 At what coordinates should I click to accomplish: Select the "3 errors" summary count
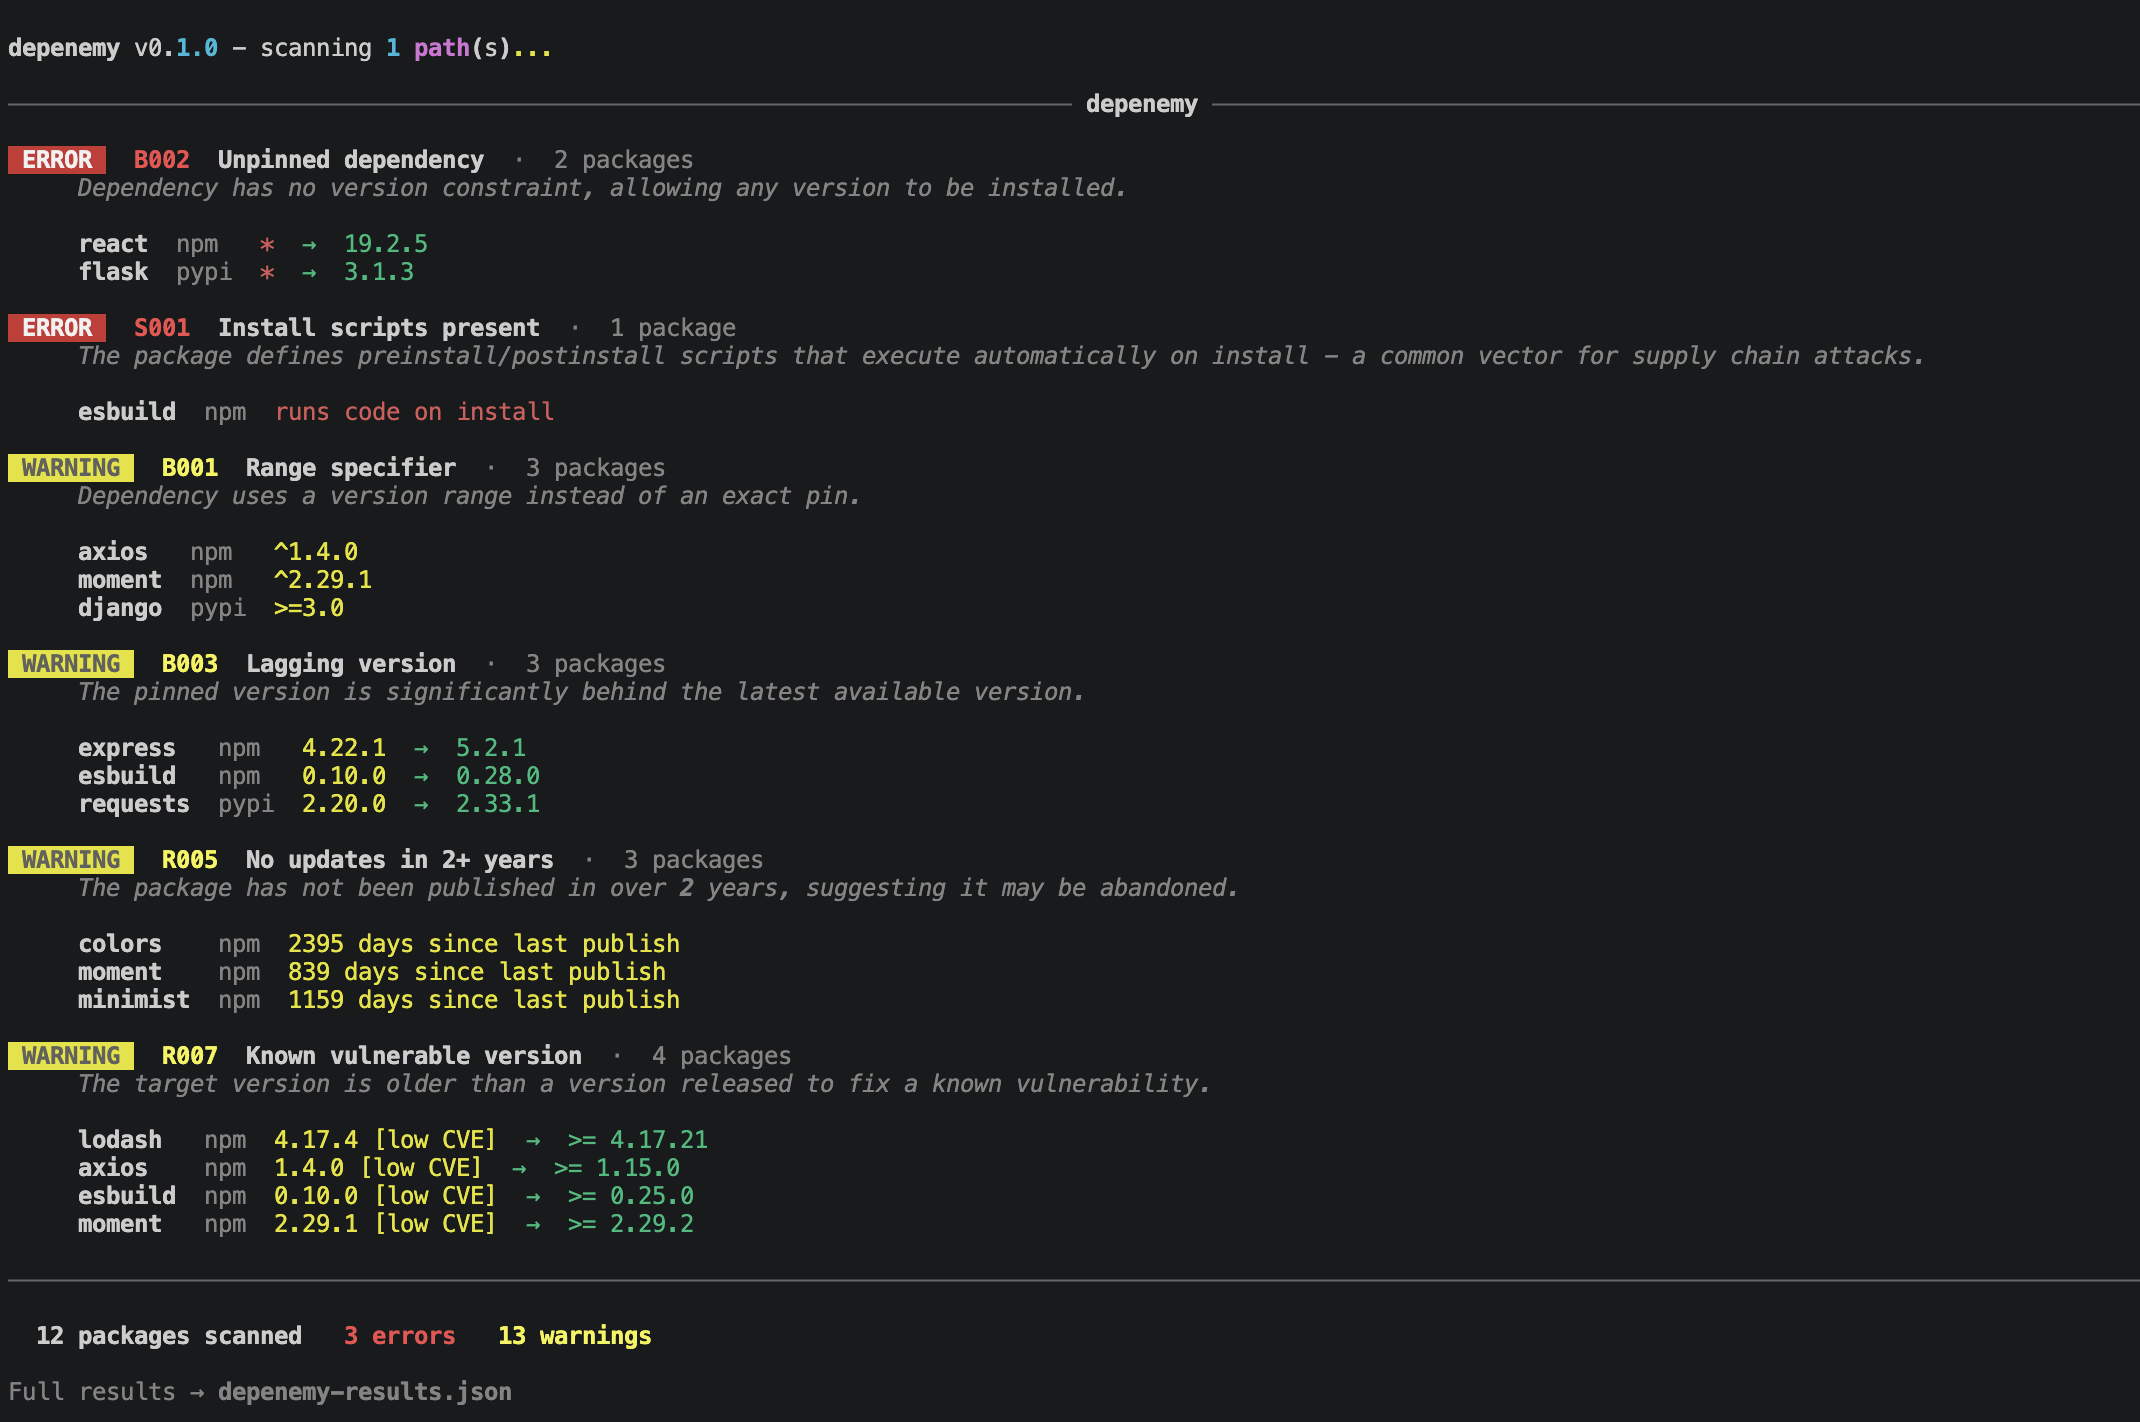pos(400,1336)
